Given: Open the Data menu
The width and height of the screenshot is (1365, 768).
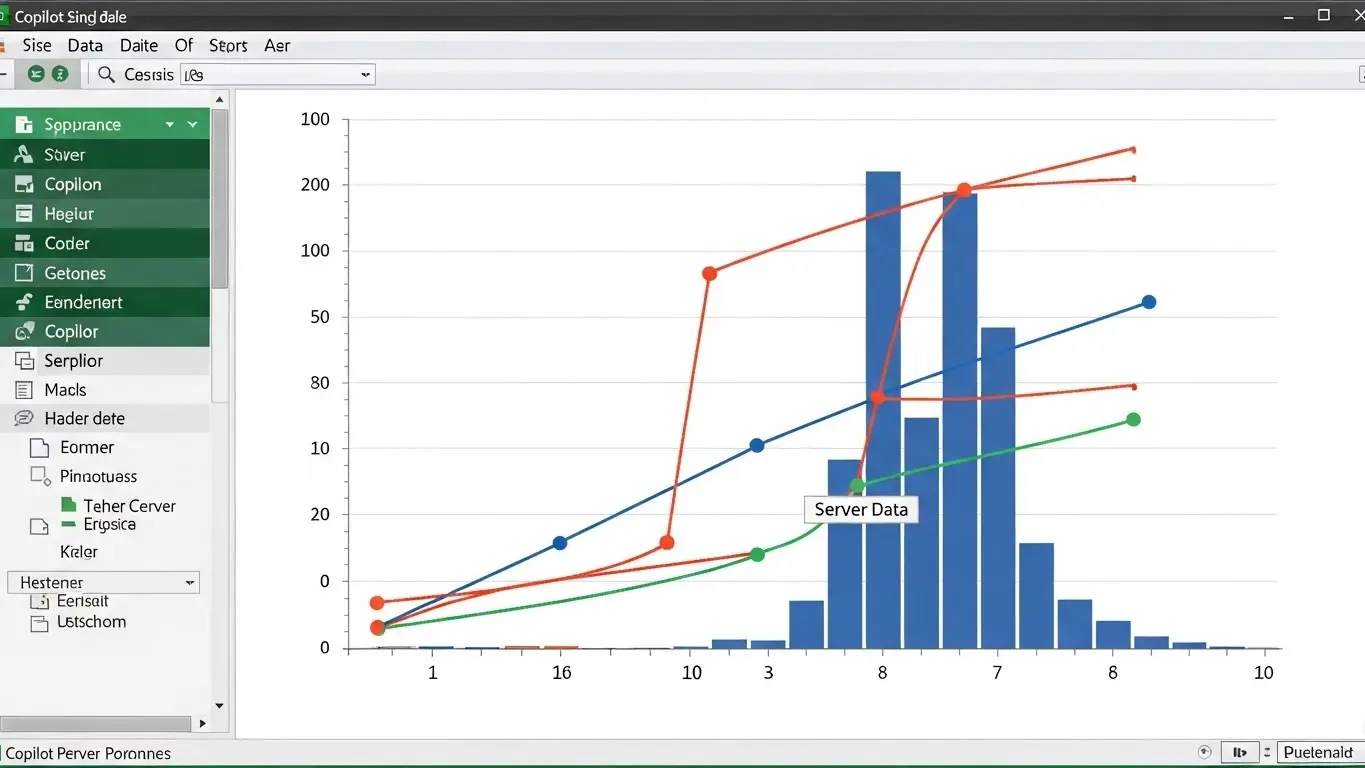Looking at the screenshot, I should tap(85, 45).
